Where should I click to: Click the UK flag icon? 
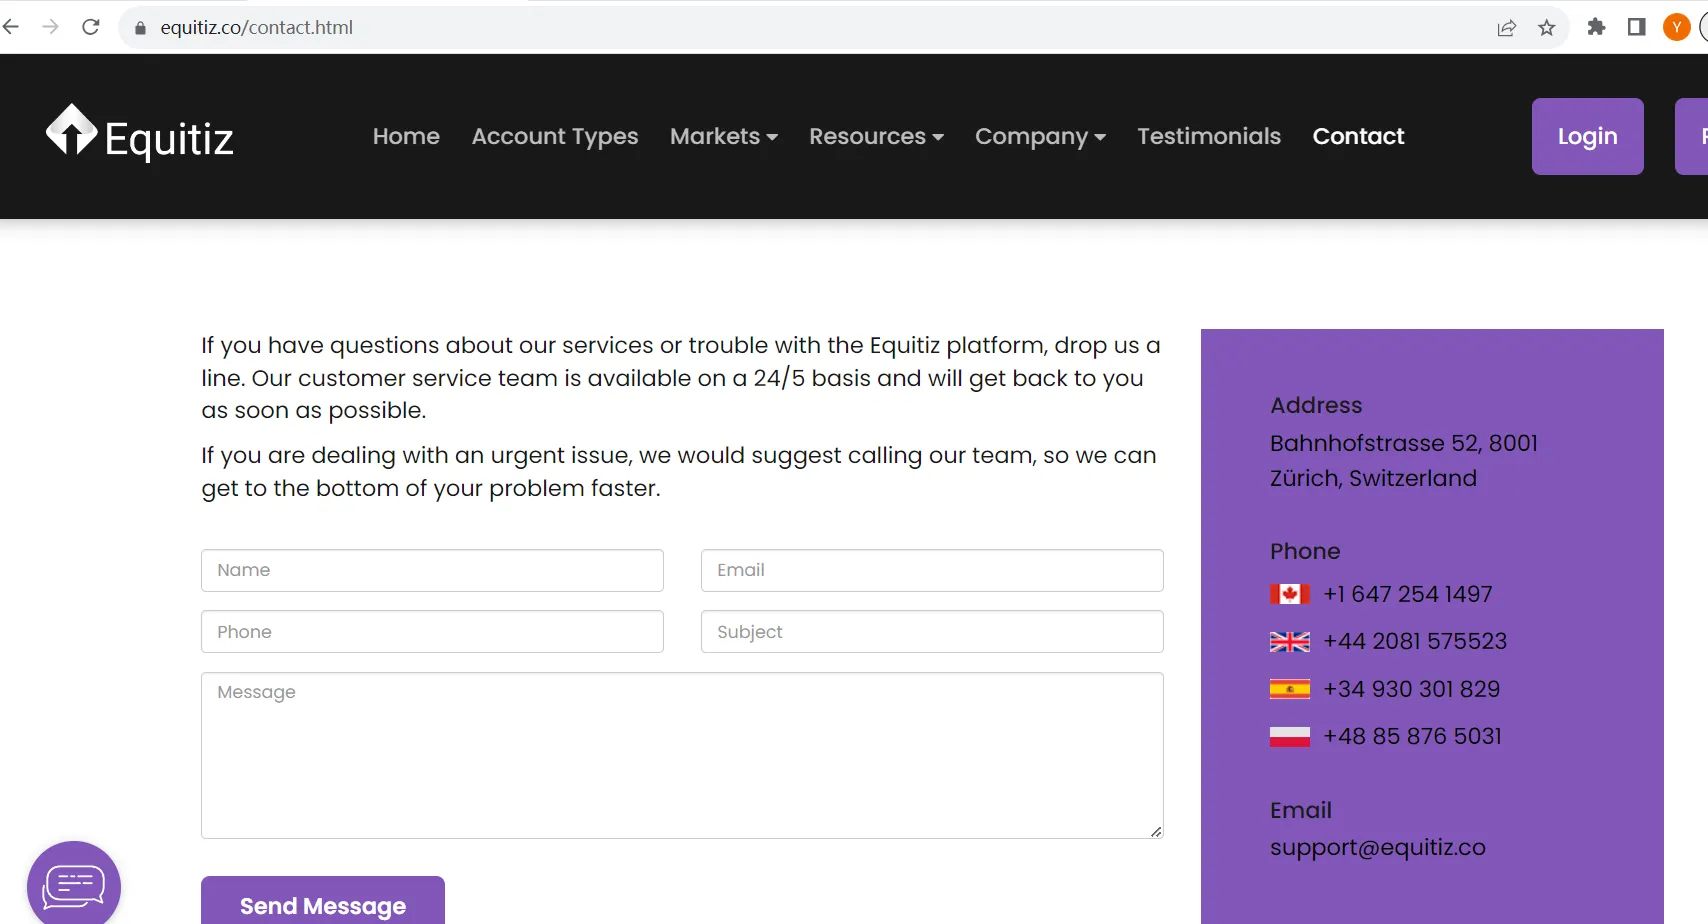pyautogui.click(x=1290, y=642)
